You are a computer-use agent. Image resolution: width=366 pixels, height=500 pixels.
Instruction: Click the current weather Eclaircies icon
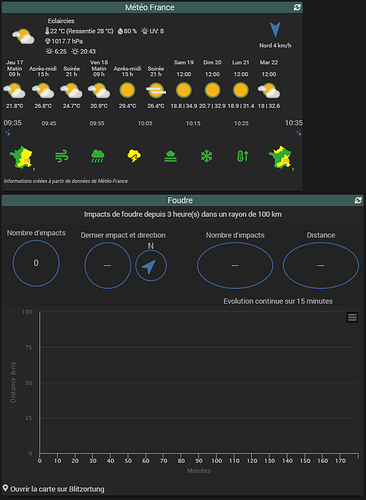(x=23, y=36)
